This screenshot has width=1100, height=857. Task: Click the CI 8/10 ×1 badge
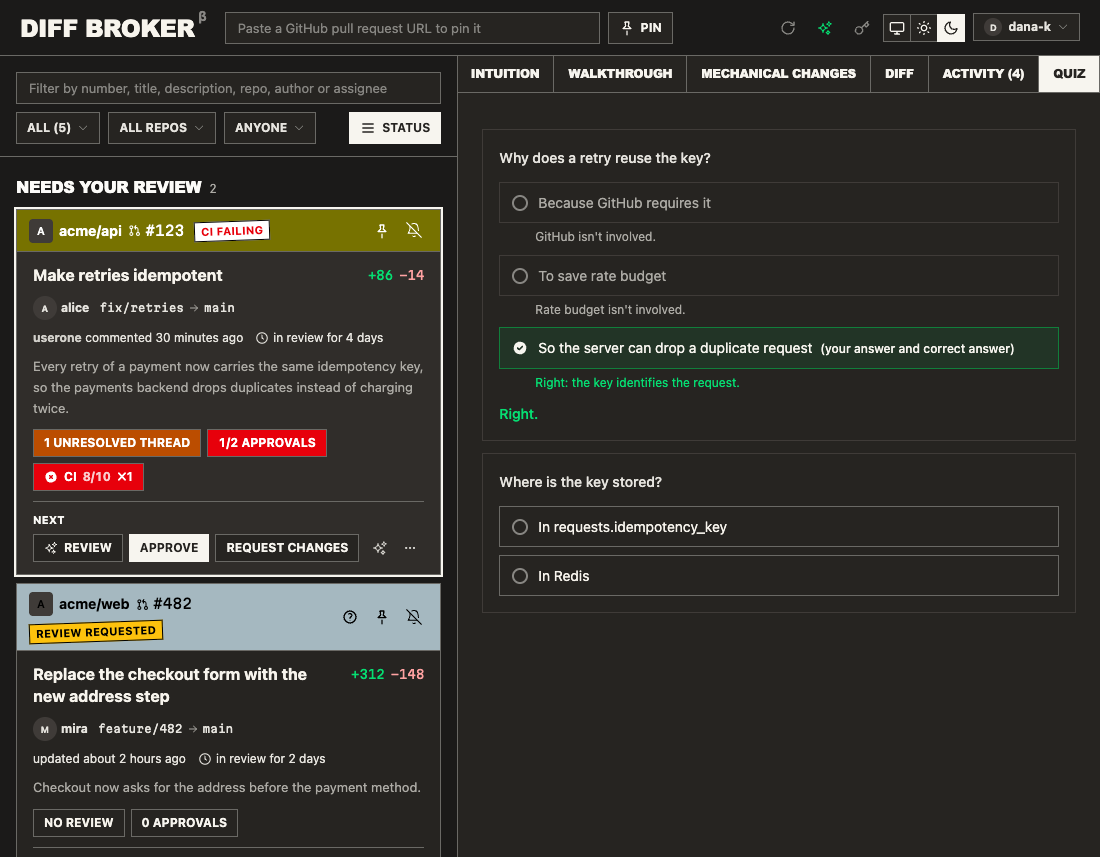88,477
